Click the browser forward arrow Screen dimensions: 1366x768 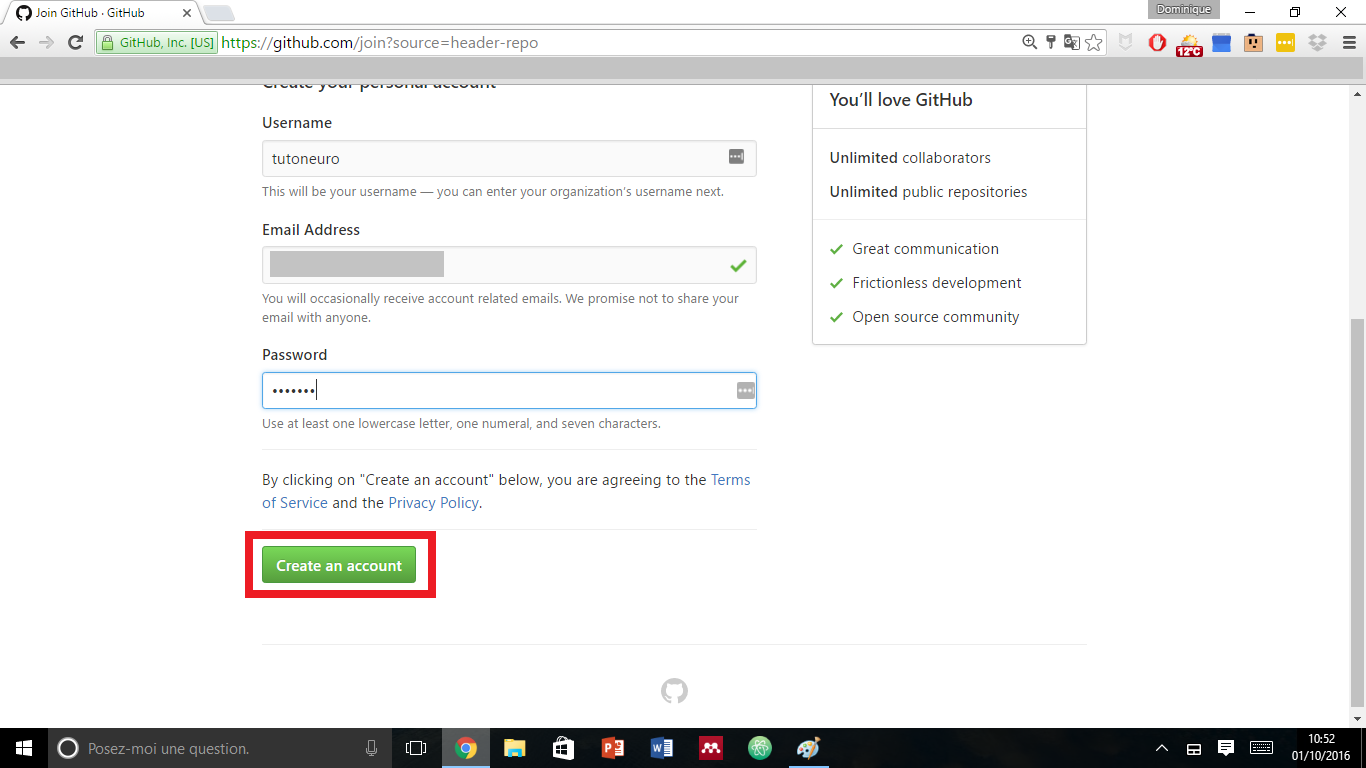46,43
